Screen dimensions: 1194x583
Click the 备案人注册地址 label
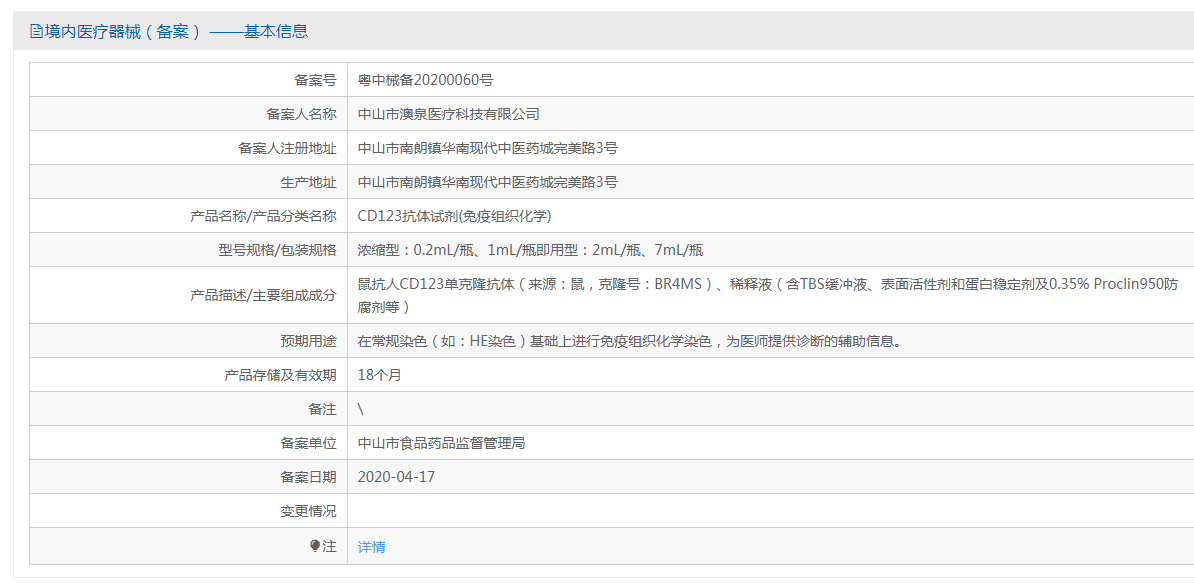point(287,148)
